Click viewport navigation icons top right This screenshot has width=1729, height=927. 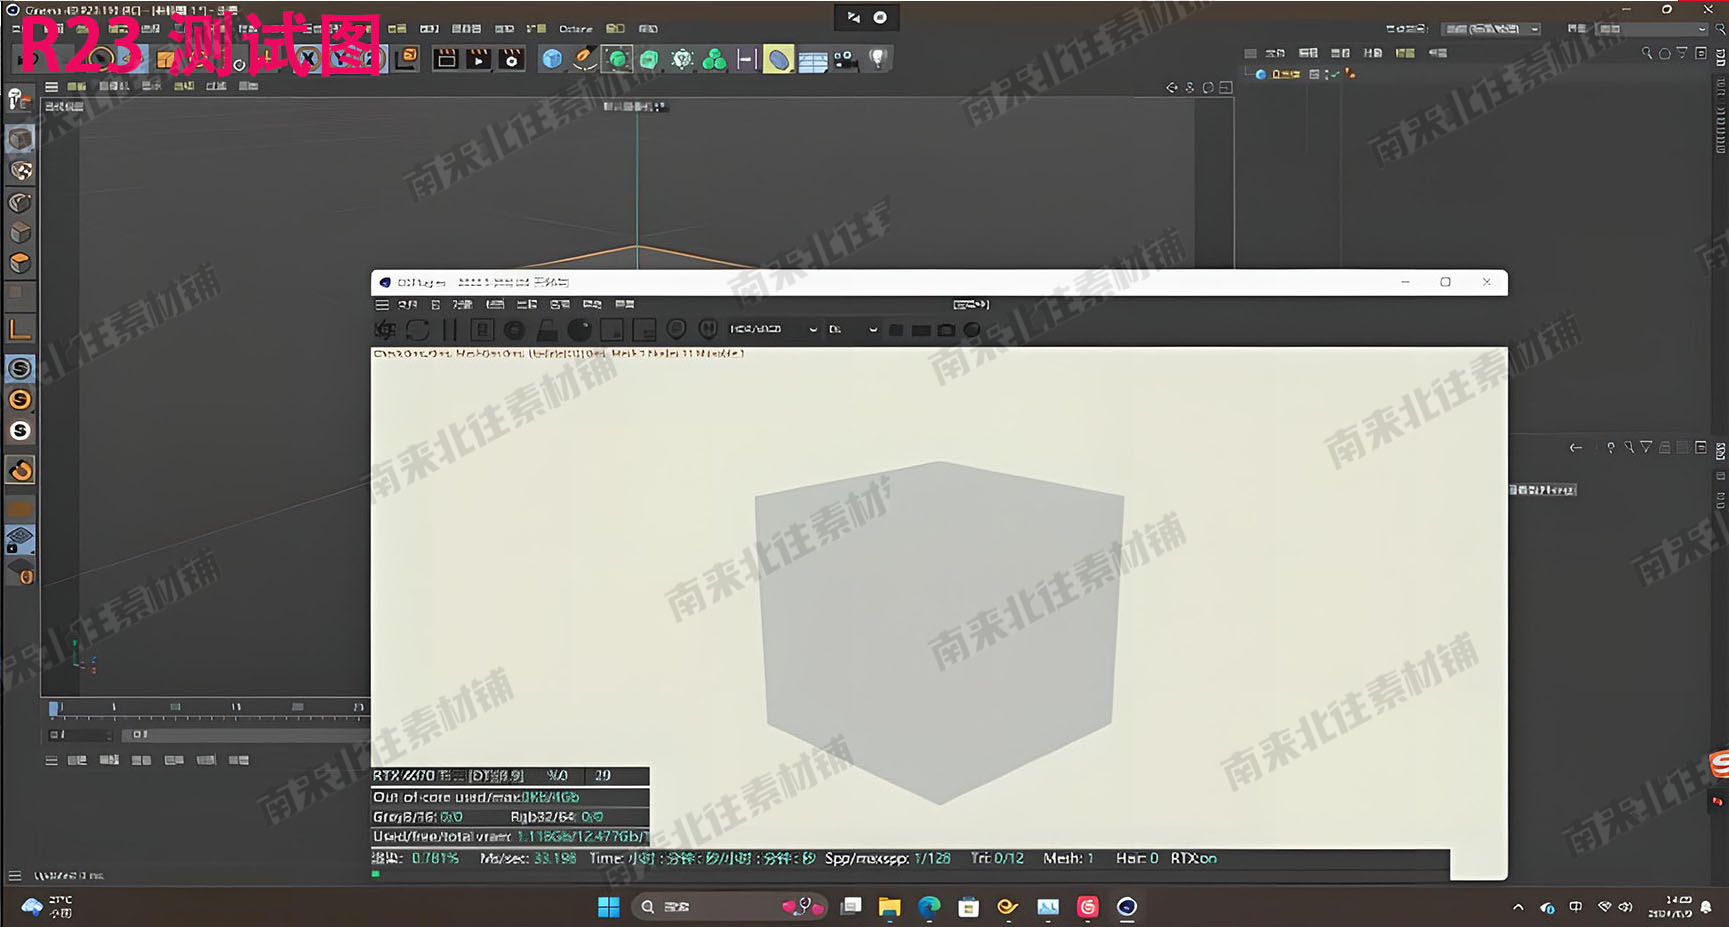[1198, 88]
